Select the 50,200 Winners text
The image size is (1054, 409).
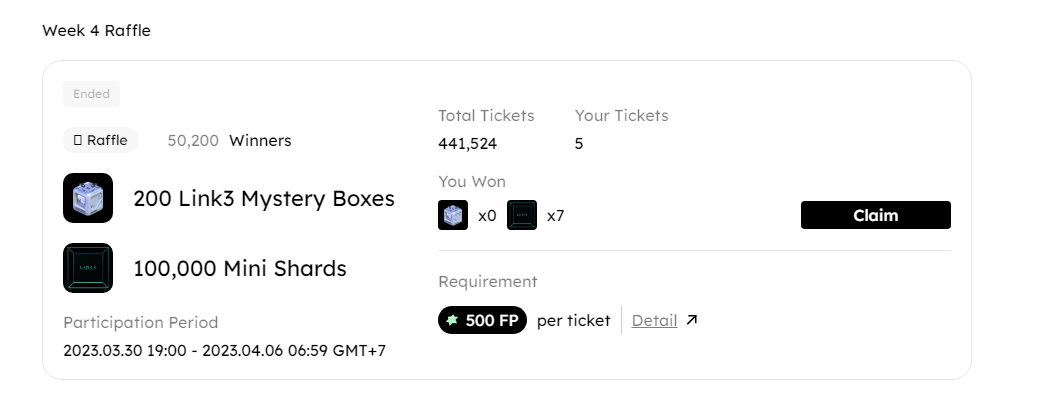229,140
